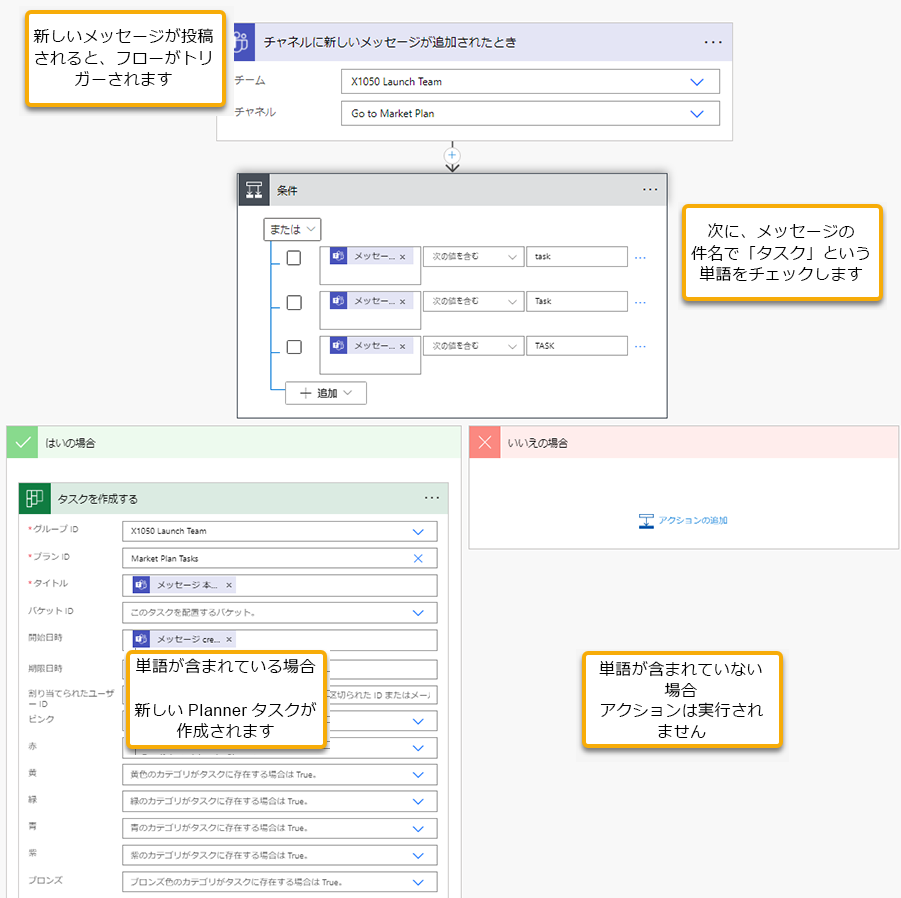Click the lowercase 'task' value field
Screen dimensions: 901x898
(576, 257)
